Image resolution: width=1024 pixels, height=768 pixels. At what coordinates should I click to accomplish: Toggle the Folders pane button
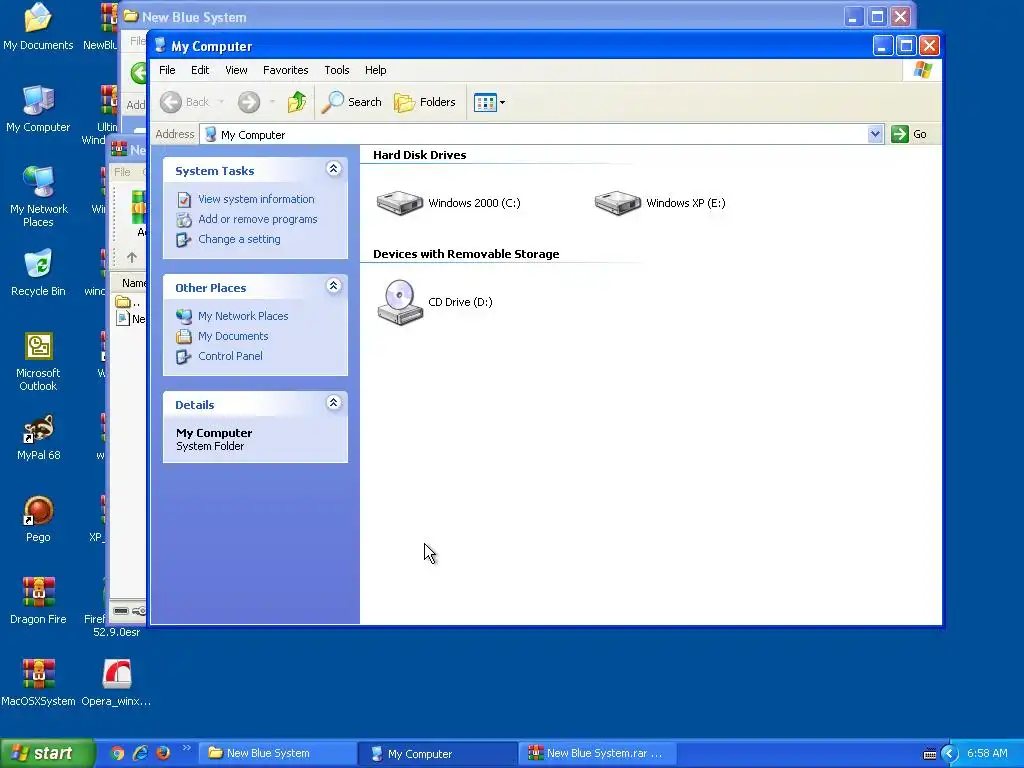pos(424,102)
